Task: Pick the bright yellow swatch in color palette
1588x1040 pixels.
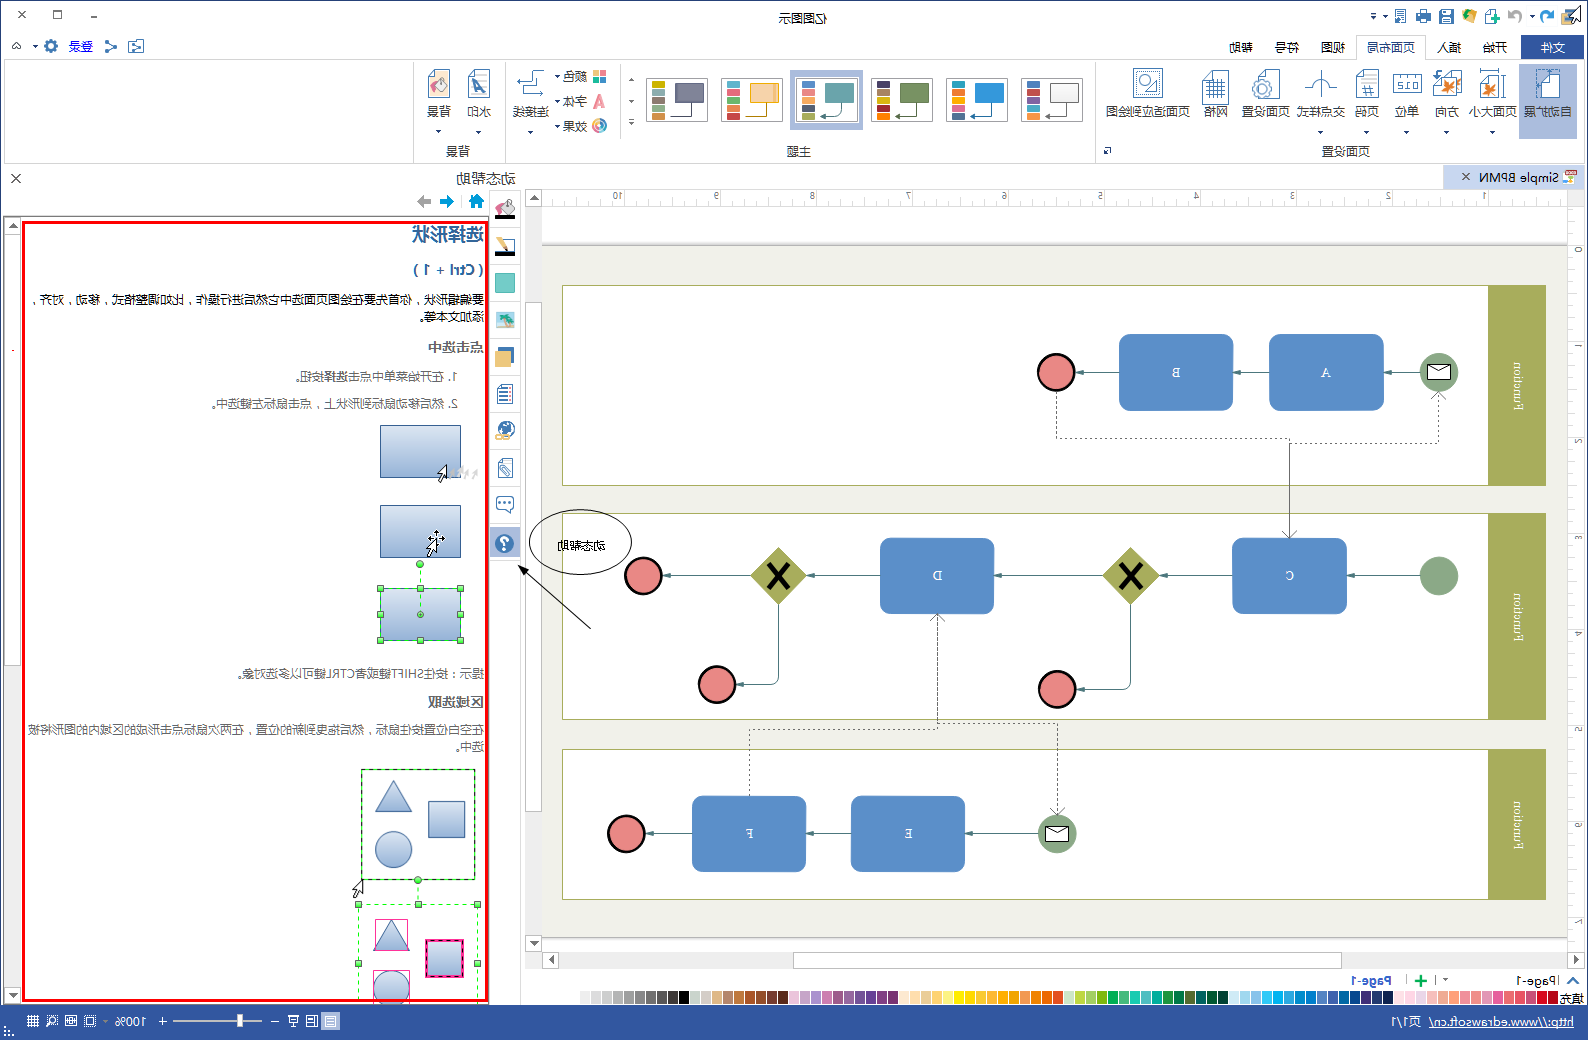Action: pyautogui.click(x=959, y=997)
